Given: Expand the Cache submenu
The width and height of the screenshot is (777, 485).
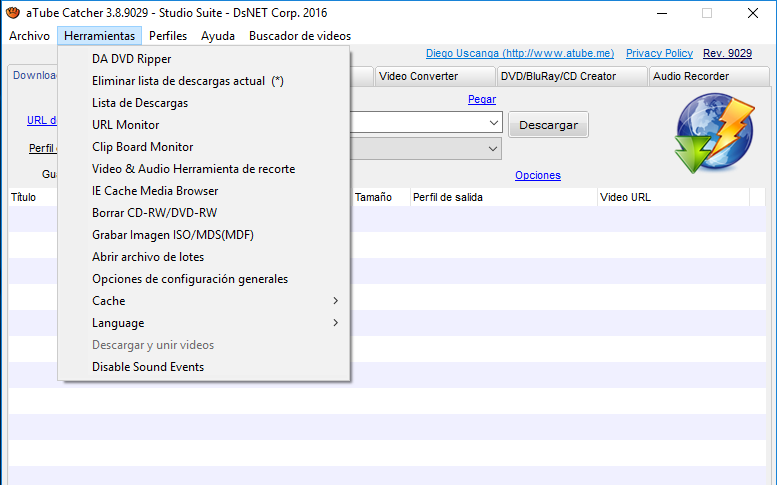Looking at the screenshot, I should click(204, 301).
